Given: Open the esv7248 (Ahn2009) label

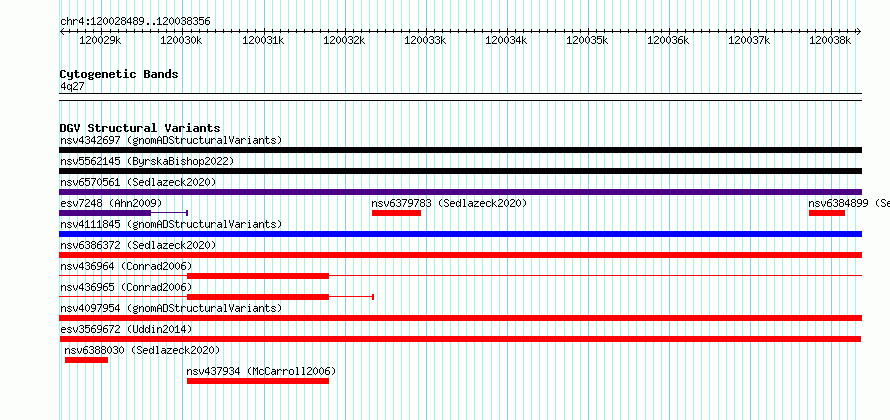Looking at the screenshot, I should tap(111, 203).
